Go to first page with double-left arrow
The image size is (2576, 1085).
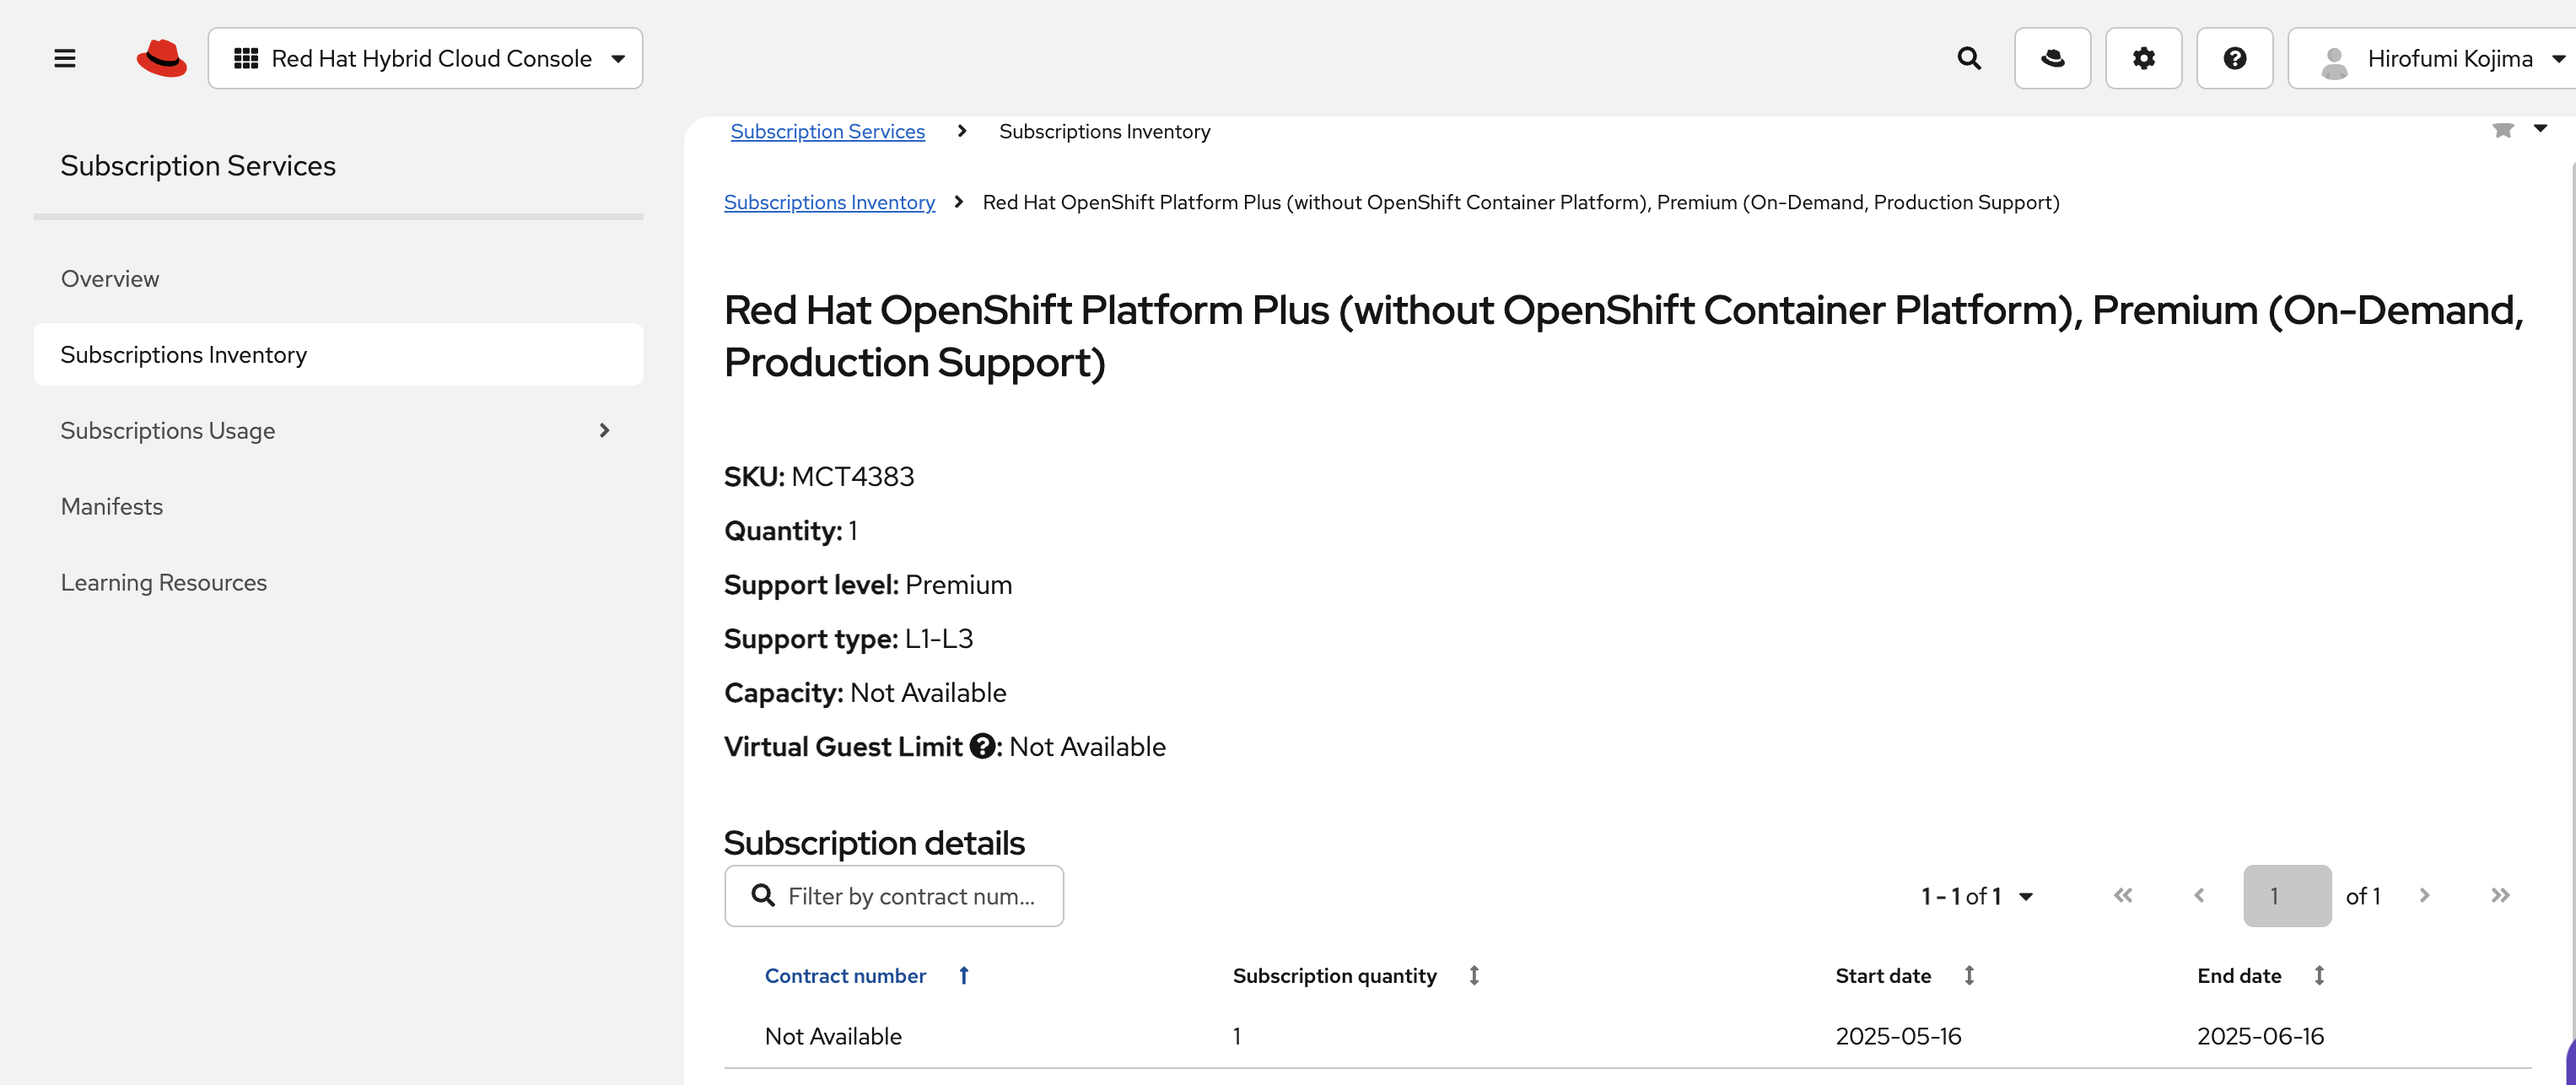[2122, 896]
